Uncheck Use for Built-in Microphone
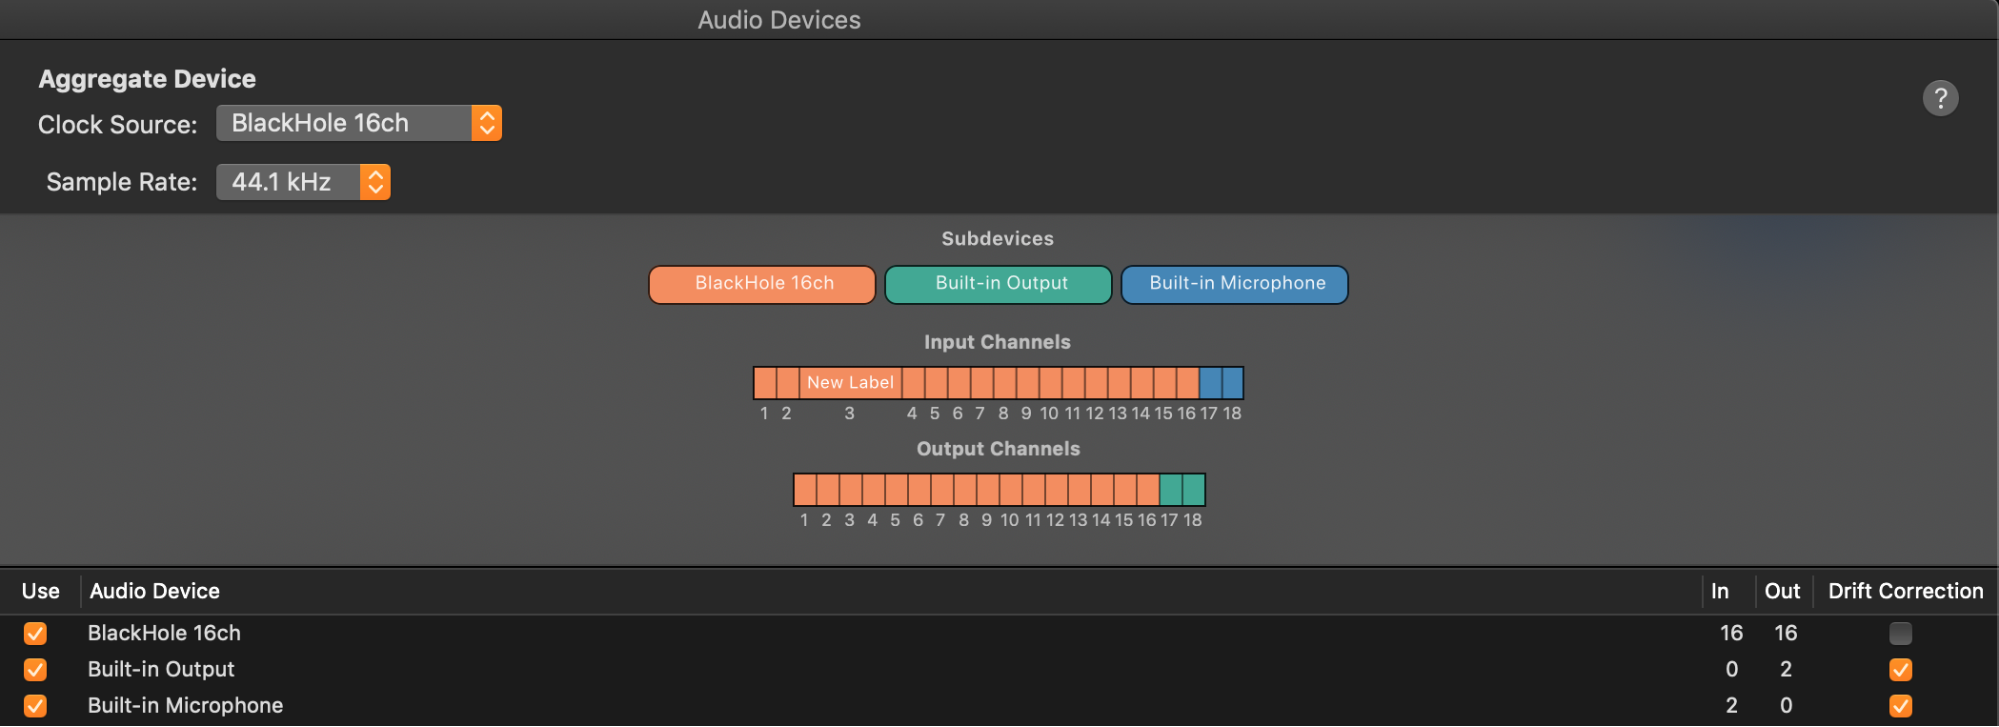This screenshot has height=727, width=1999. click(35, 706)
